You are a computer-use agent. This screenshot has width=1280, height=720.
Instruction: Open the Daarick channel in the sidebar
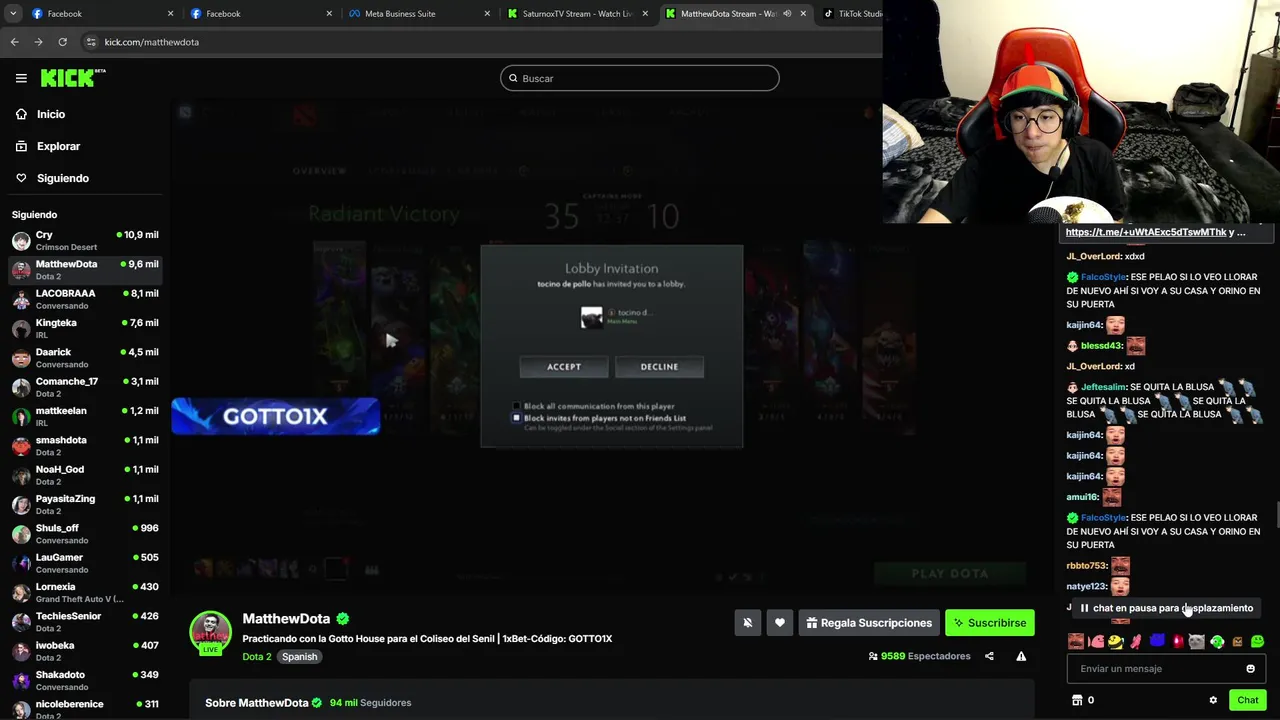[84, 358]
